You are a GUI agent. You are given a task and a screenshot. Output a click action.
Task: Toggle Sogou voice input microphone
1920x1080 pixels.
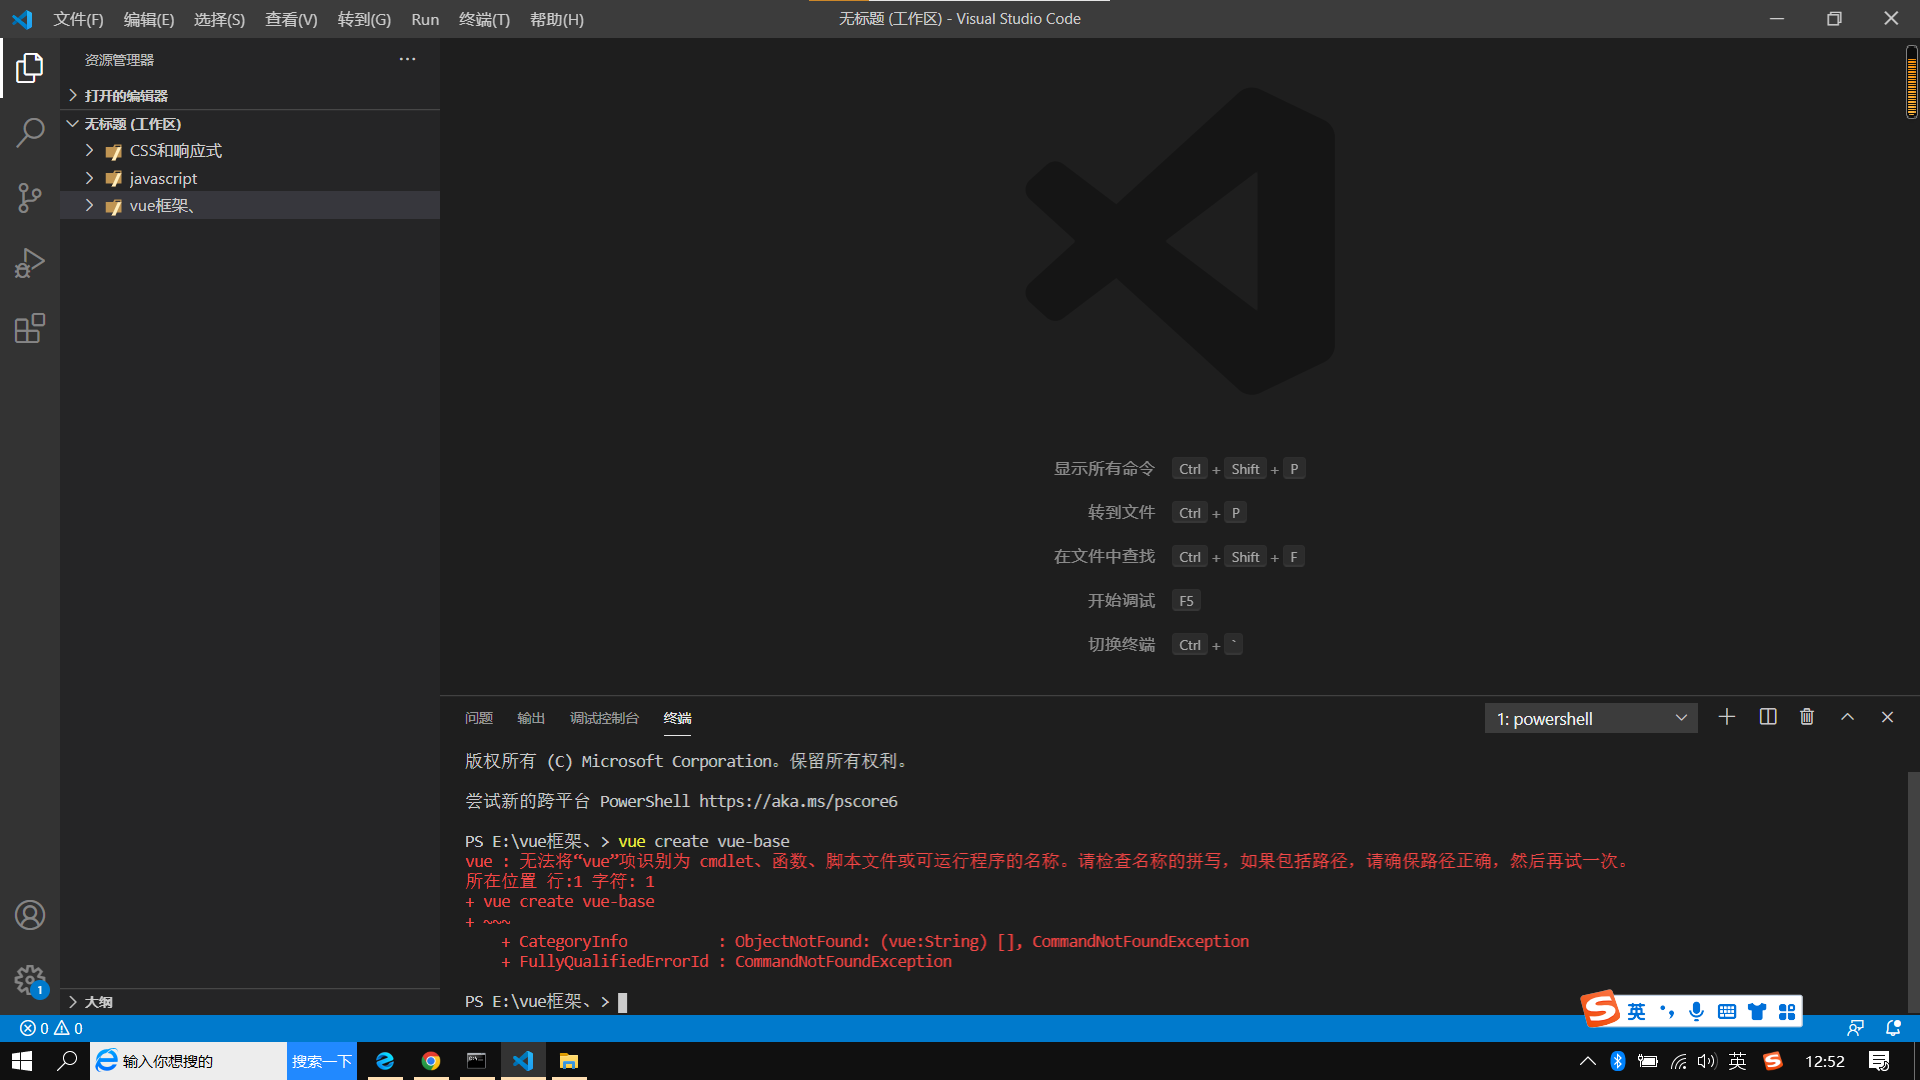[1696, 1011]
